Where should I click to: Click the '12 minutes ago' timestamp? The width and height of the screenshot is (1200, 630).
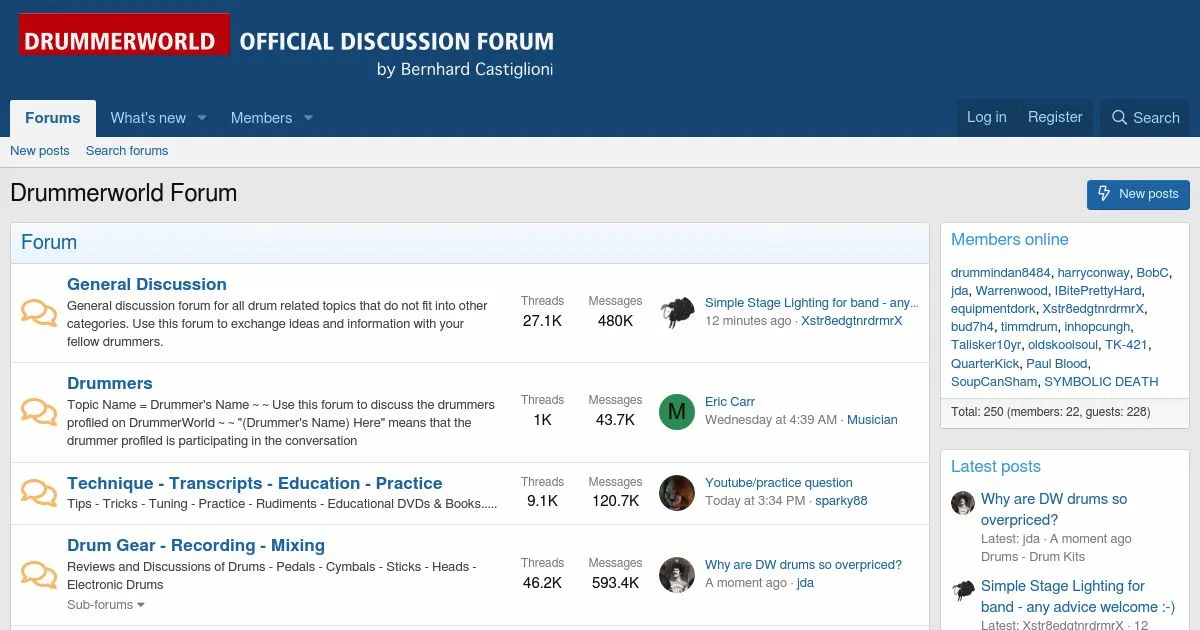point(748,321)
